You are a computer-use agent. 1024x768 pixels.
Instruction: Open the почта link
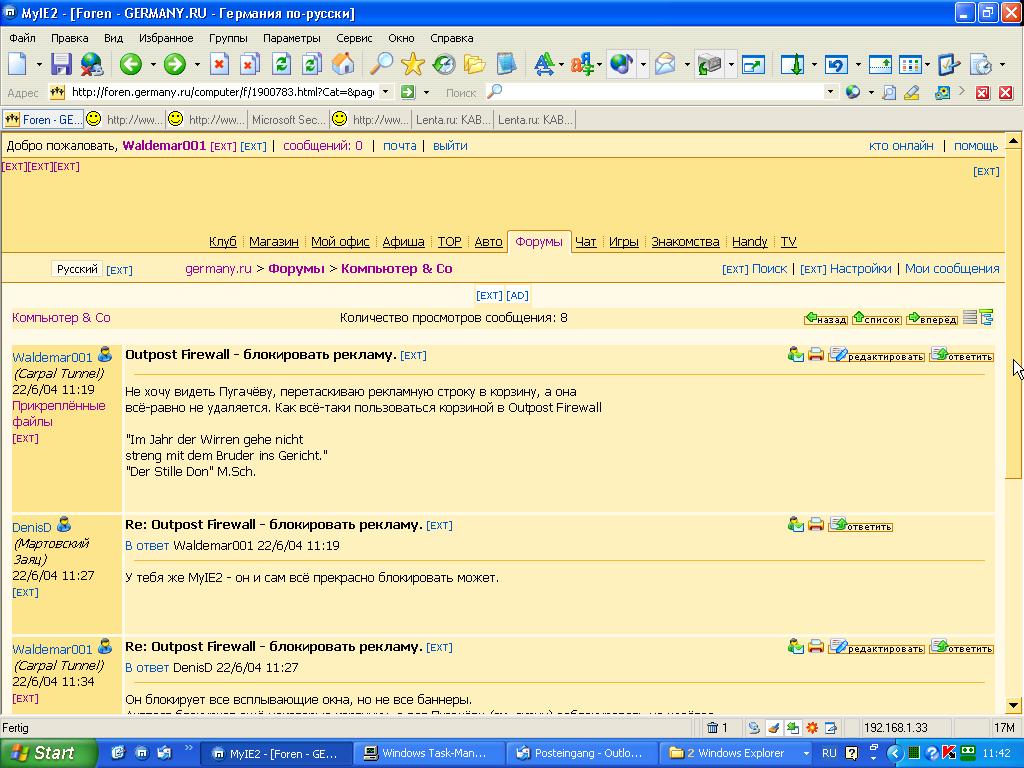[x=400, y=146]
